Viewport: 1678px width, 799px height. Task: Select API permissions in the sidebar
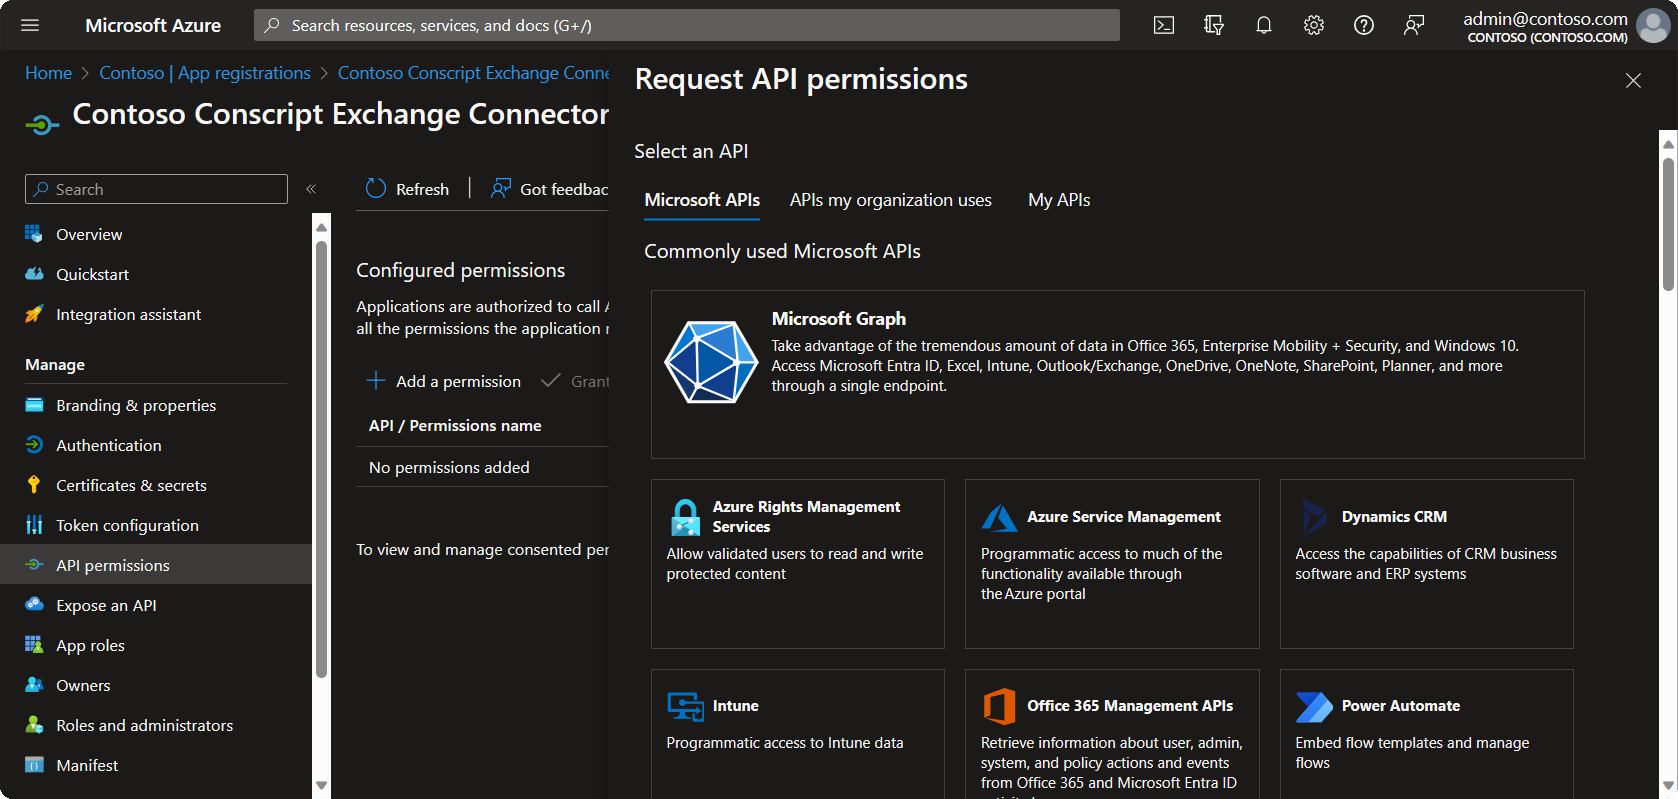point(156,565)
